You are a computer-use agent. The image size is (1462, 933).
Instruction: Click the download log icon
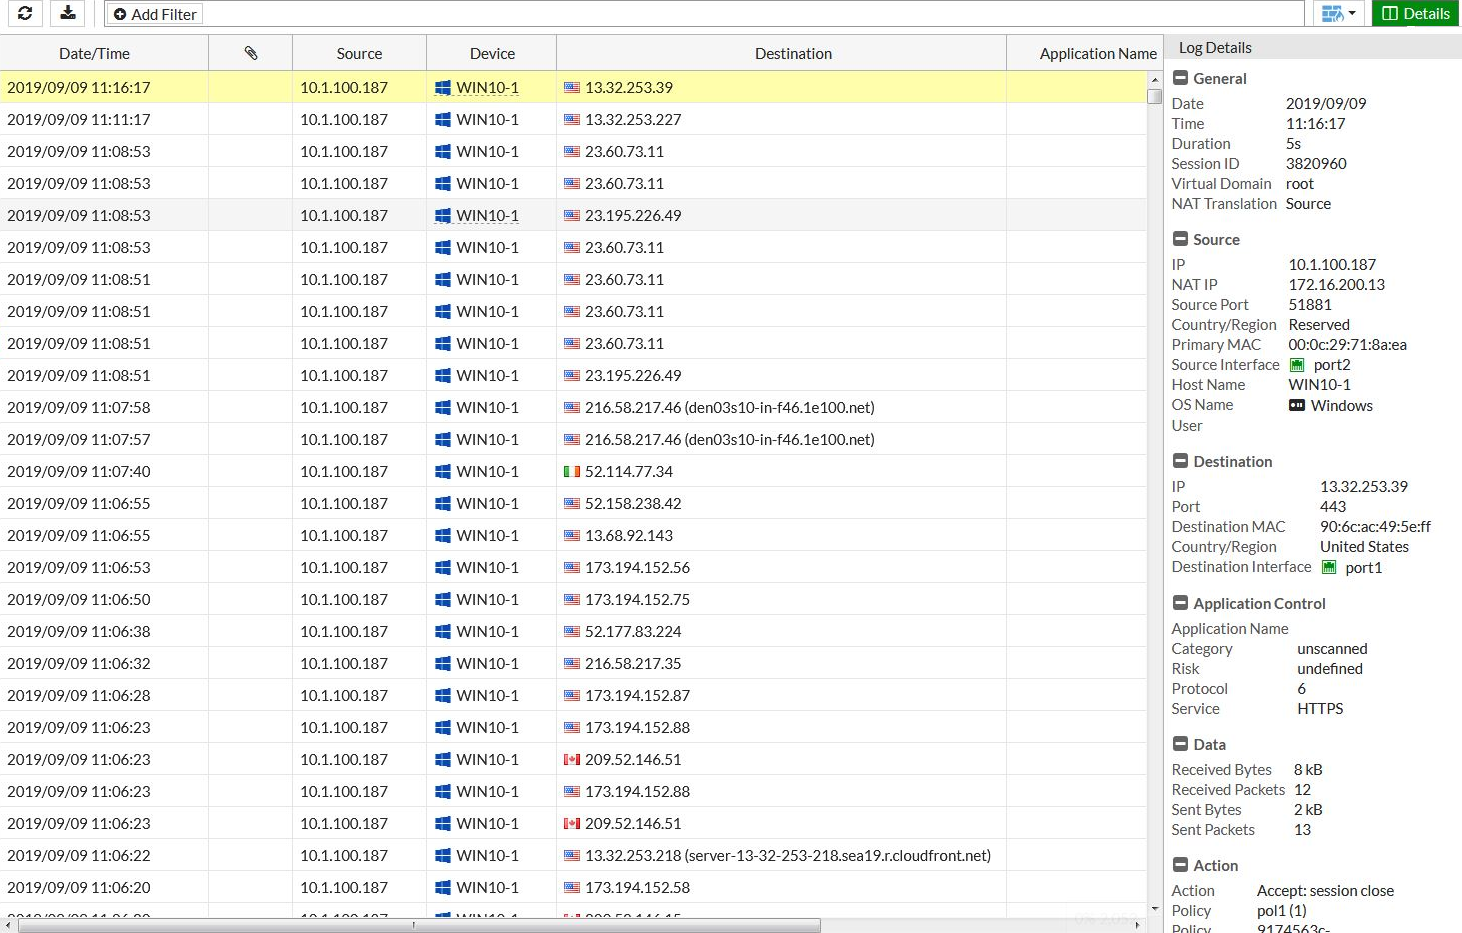(67, 13)
